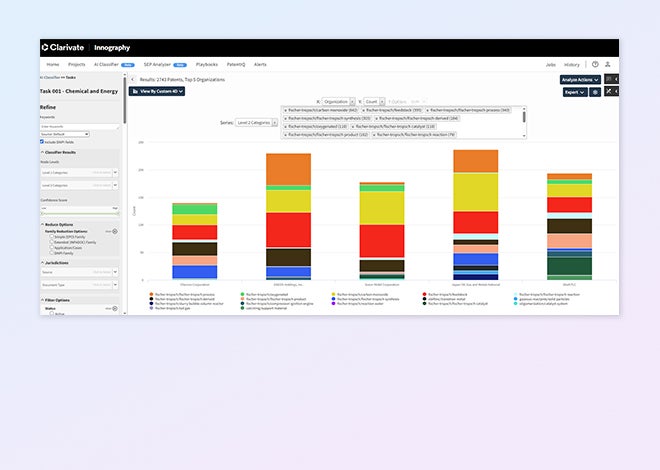Open the Analyze Actions dropdown
The image size is (660, 470).
pos(580,79)
